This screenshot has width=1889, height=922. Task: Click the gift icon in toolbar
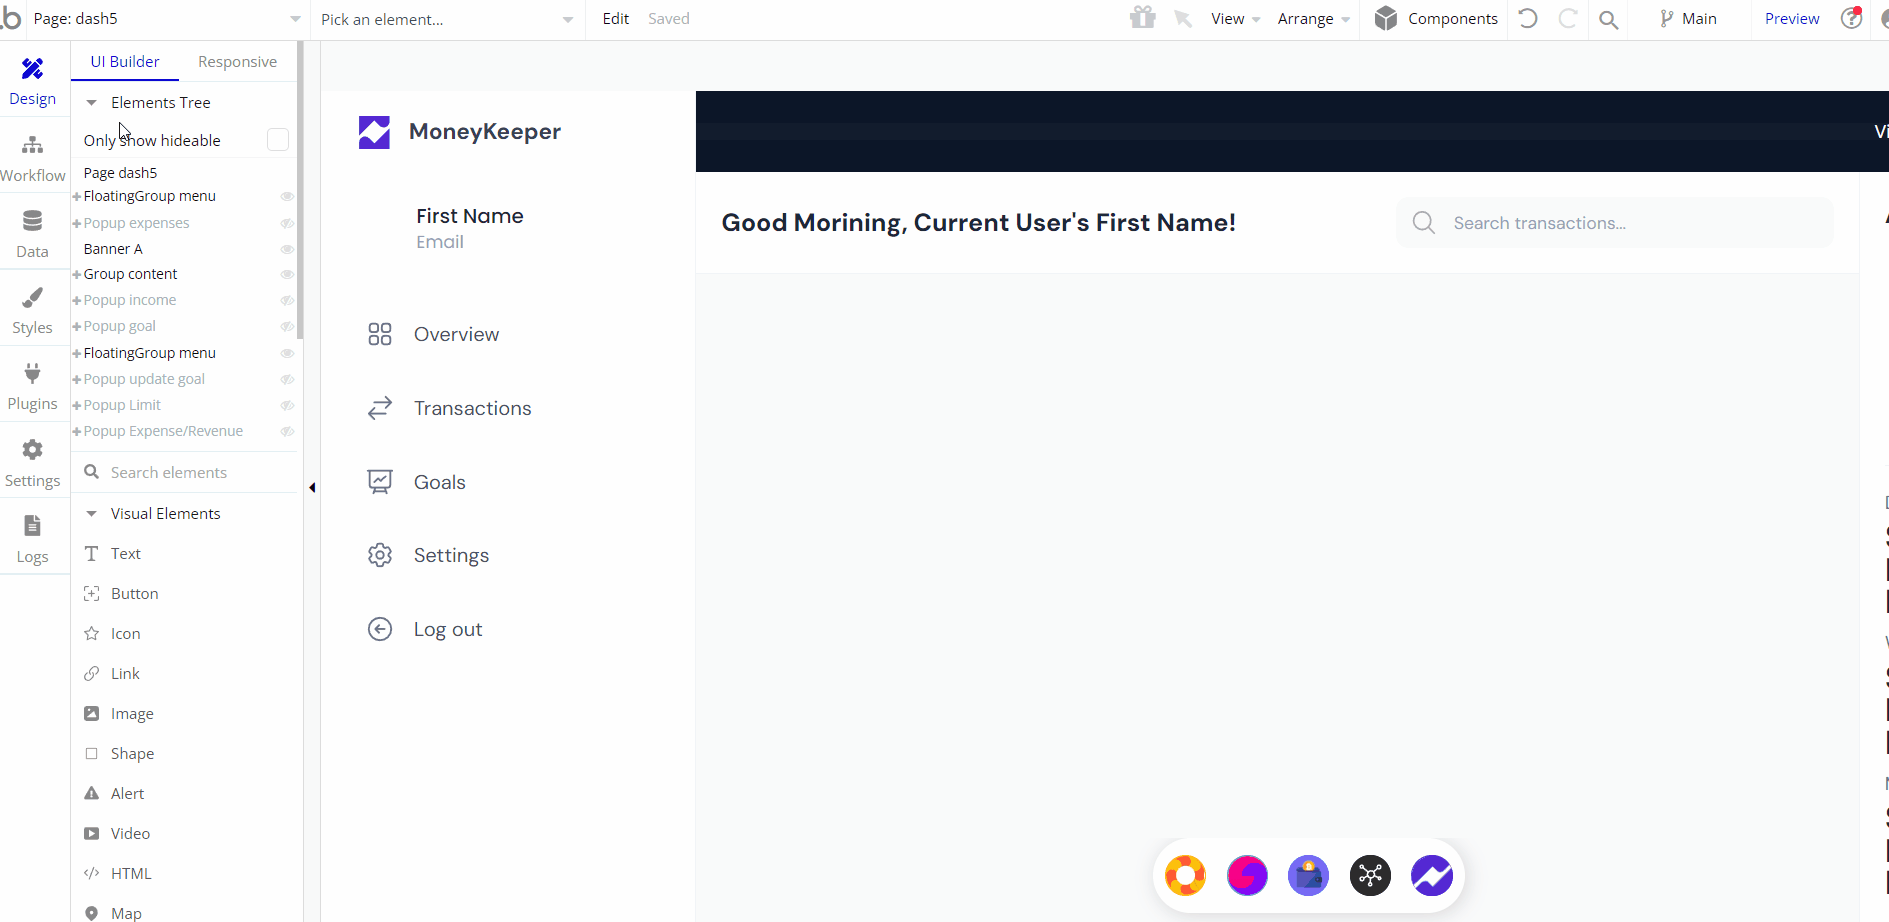(1143, 18)
